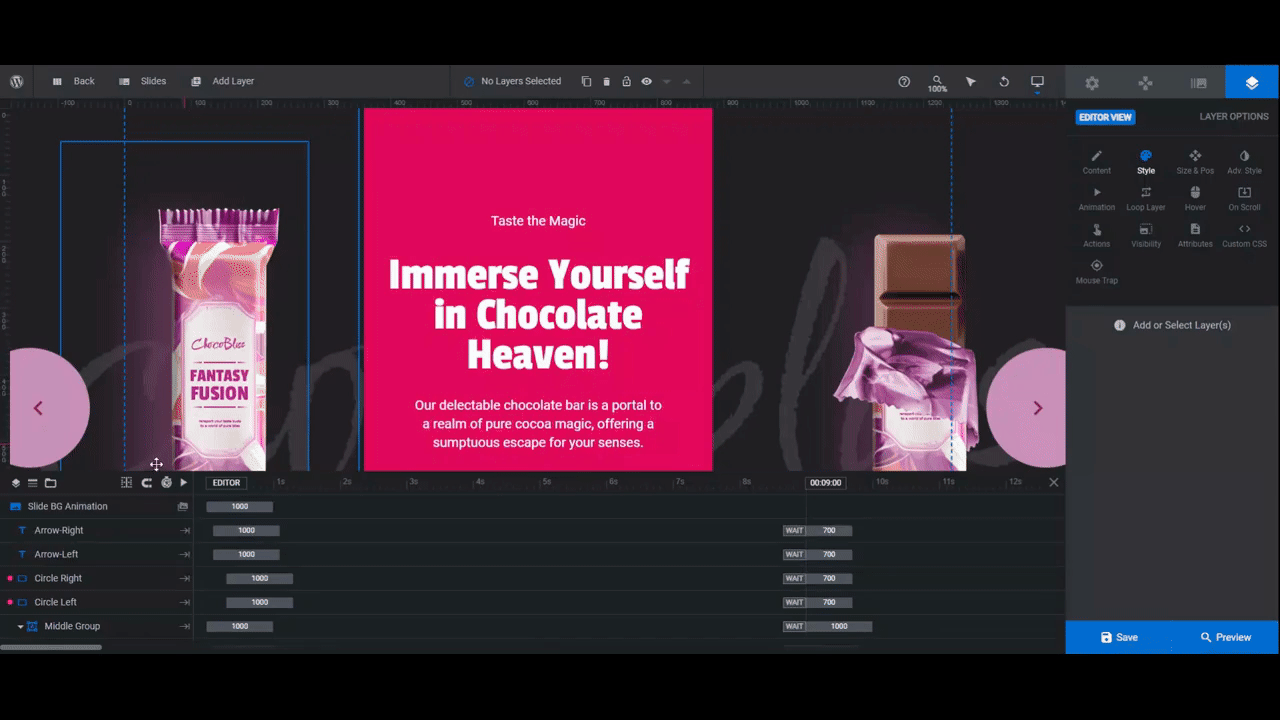This screenshot has width=1280, height=720.
Task: Open the On Scroll settings
Action: tap(1244, 199)
